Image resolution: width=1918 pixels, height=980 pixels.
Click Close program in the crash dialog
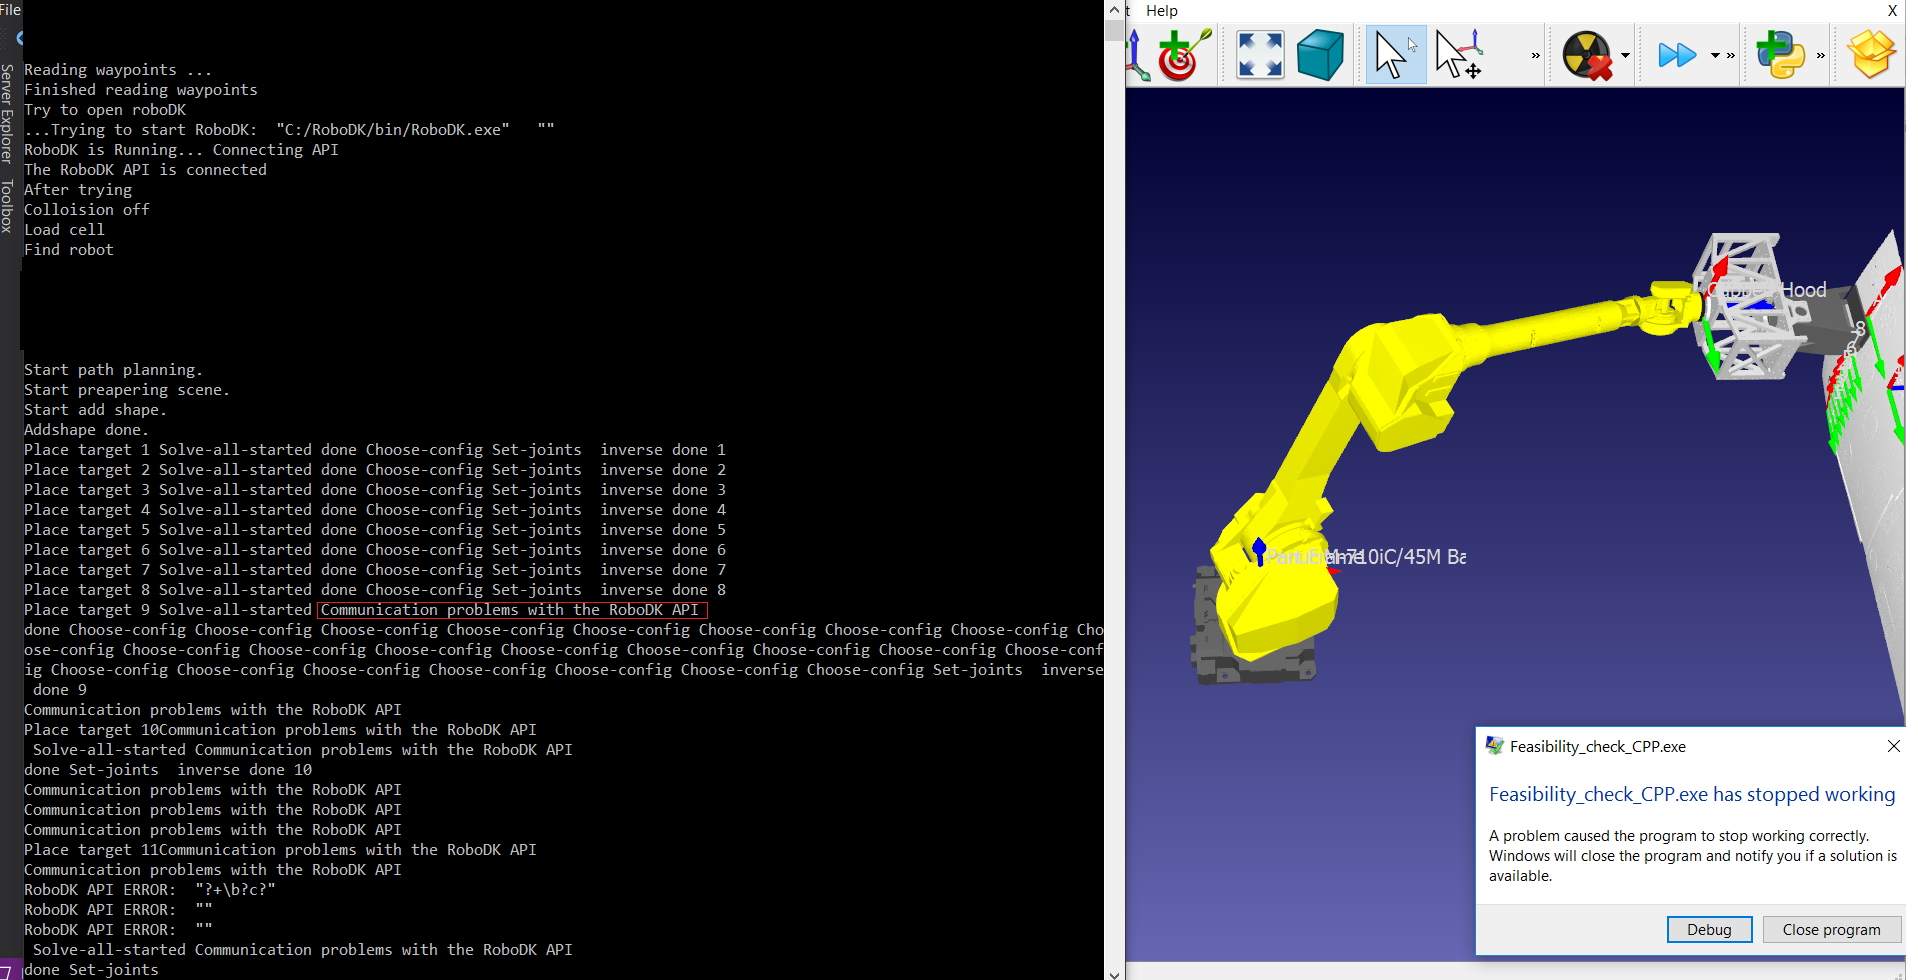[x=1831, y=930]
